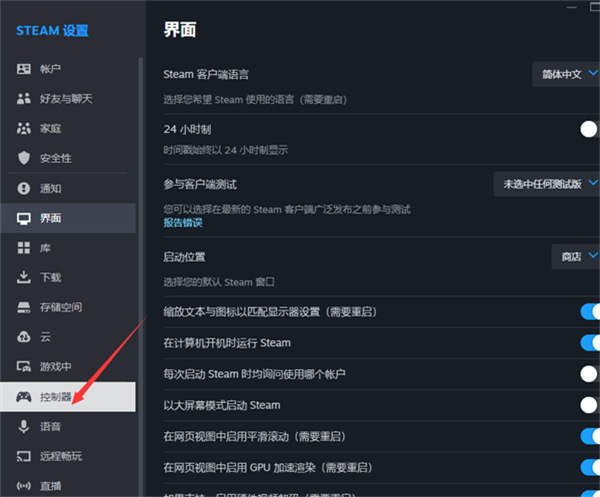Click the 语音 microphone icon

click(x=24, y=427)
